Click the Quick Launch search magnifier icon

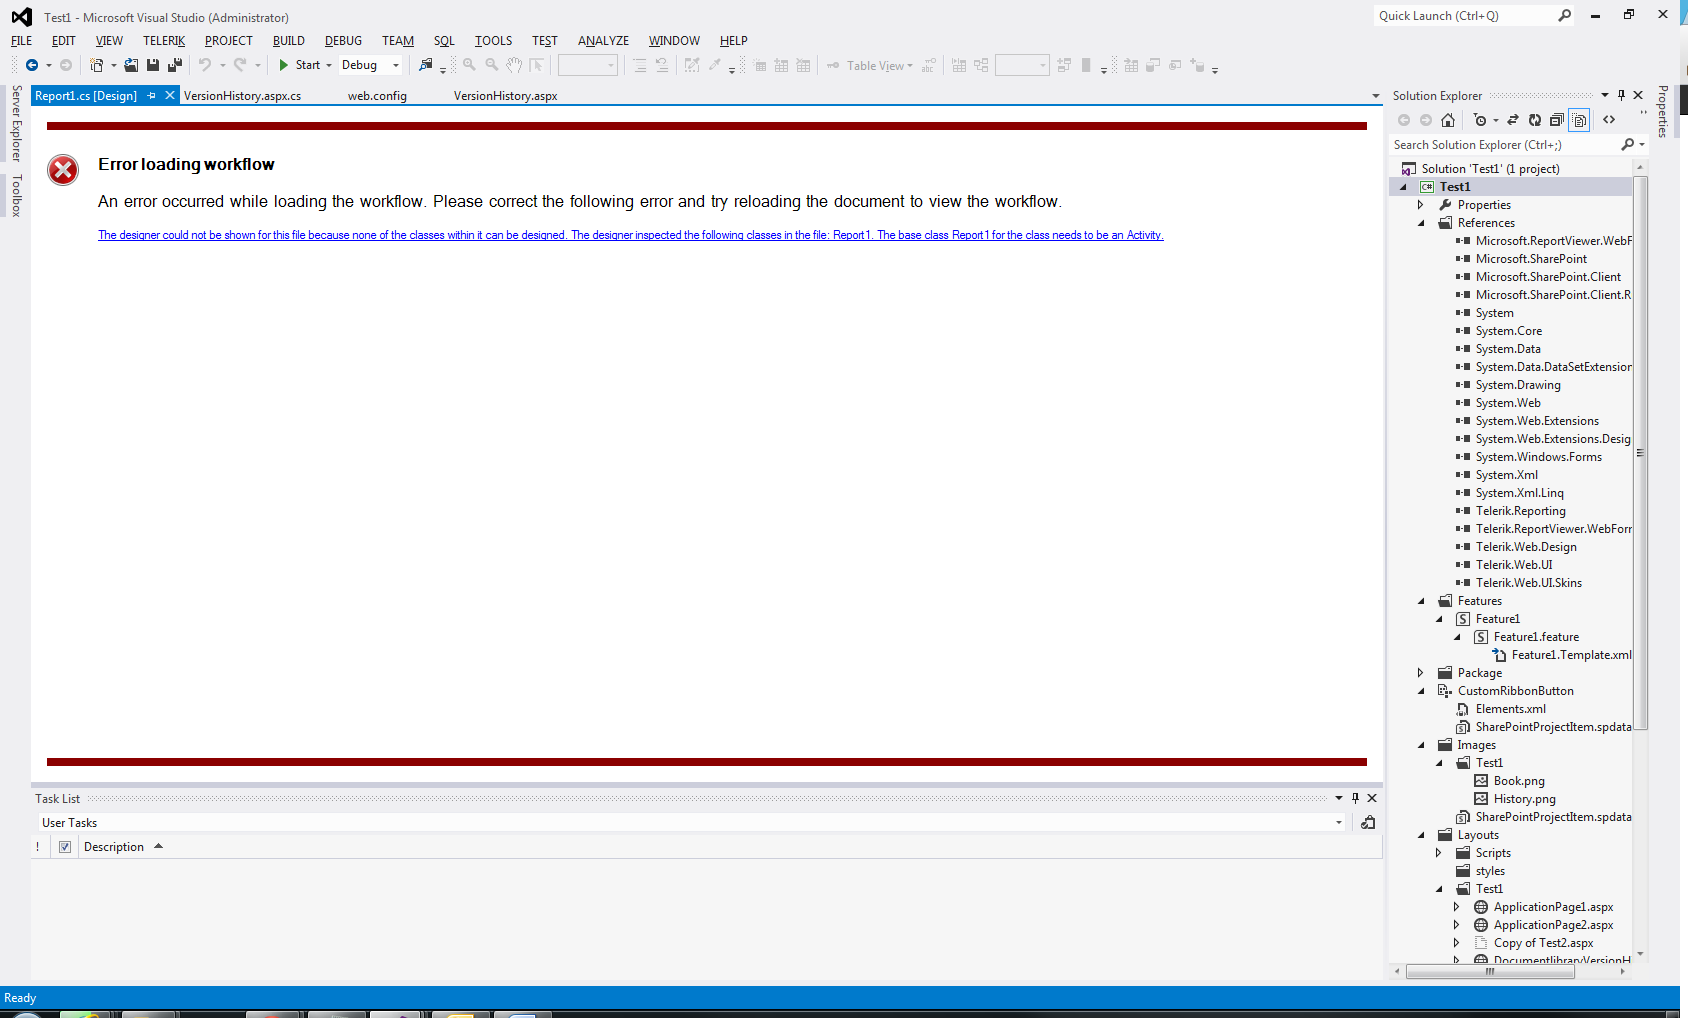point(1565,15)
